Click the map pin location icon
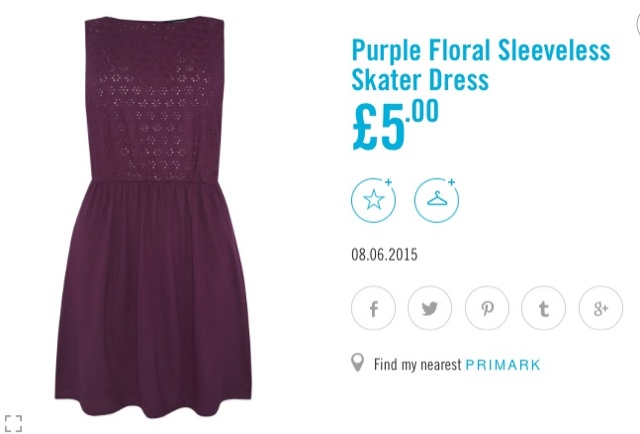640x434 pixels. pos(357,363)
